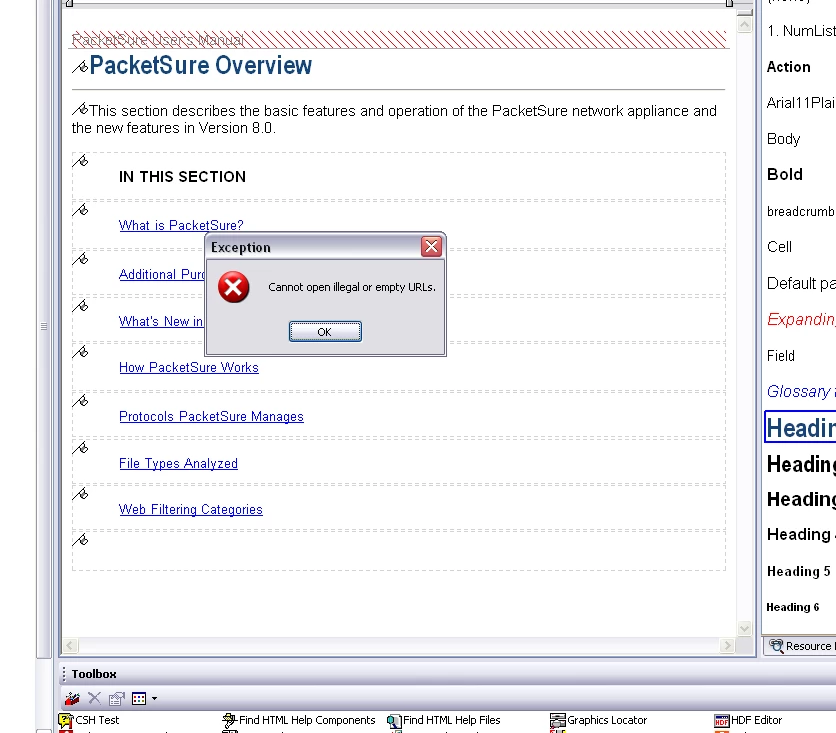
Task: Select the blue 'Glossary' style
Action: click(x=801, y=391)
